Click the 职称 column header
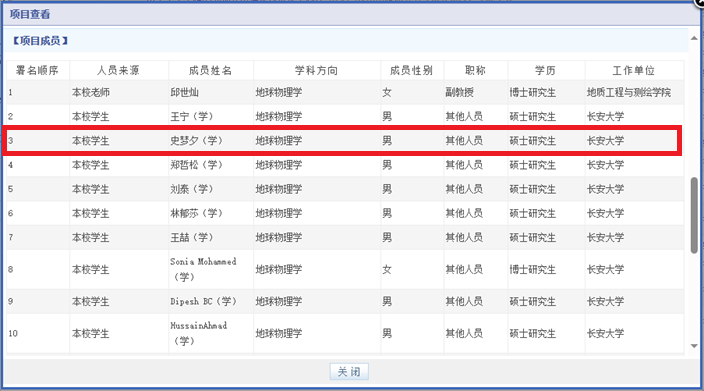This screenshot has width=704, height=391. pyautogui.click(x=475, y=70)
